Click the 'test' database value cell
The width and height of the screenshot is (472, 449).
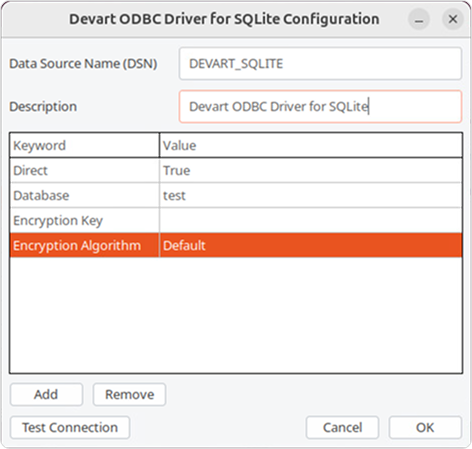coord(311,195)
